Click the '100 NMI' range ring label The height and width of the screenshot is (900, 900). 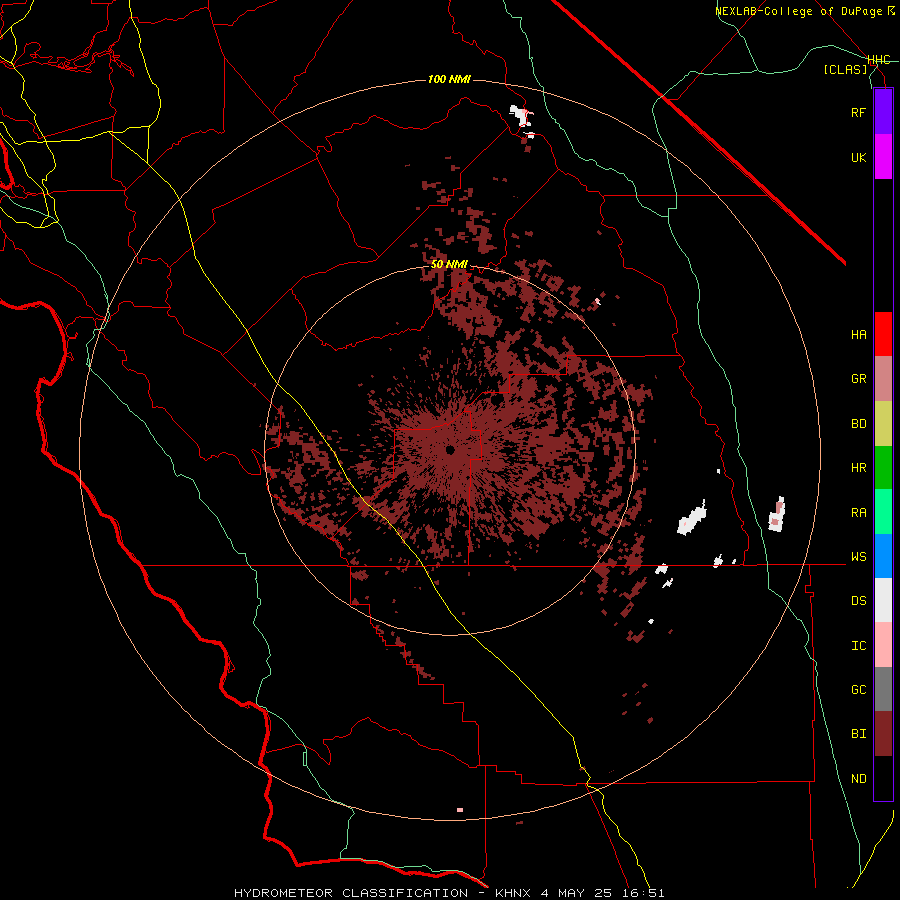pos(449,79)
